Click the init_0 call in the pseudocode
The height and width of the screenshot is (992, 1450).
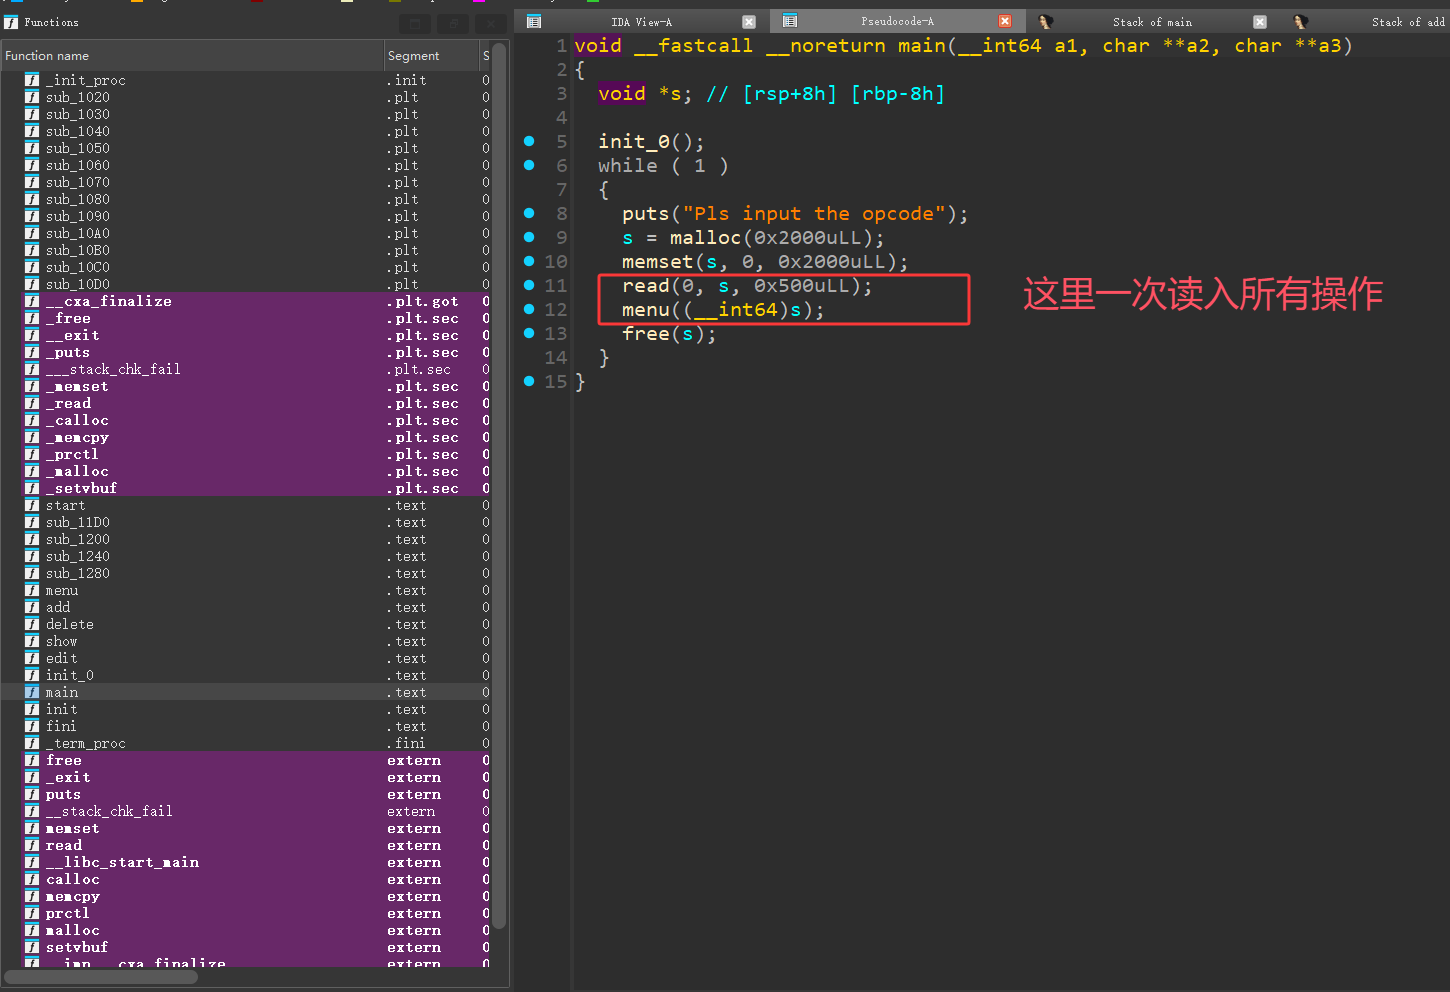(x=634, y=142)
